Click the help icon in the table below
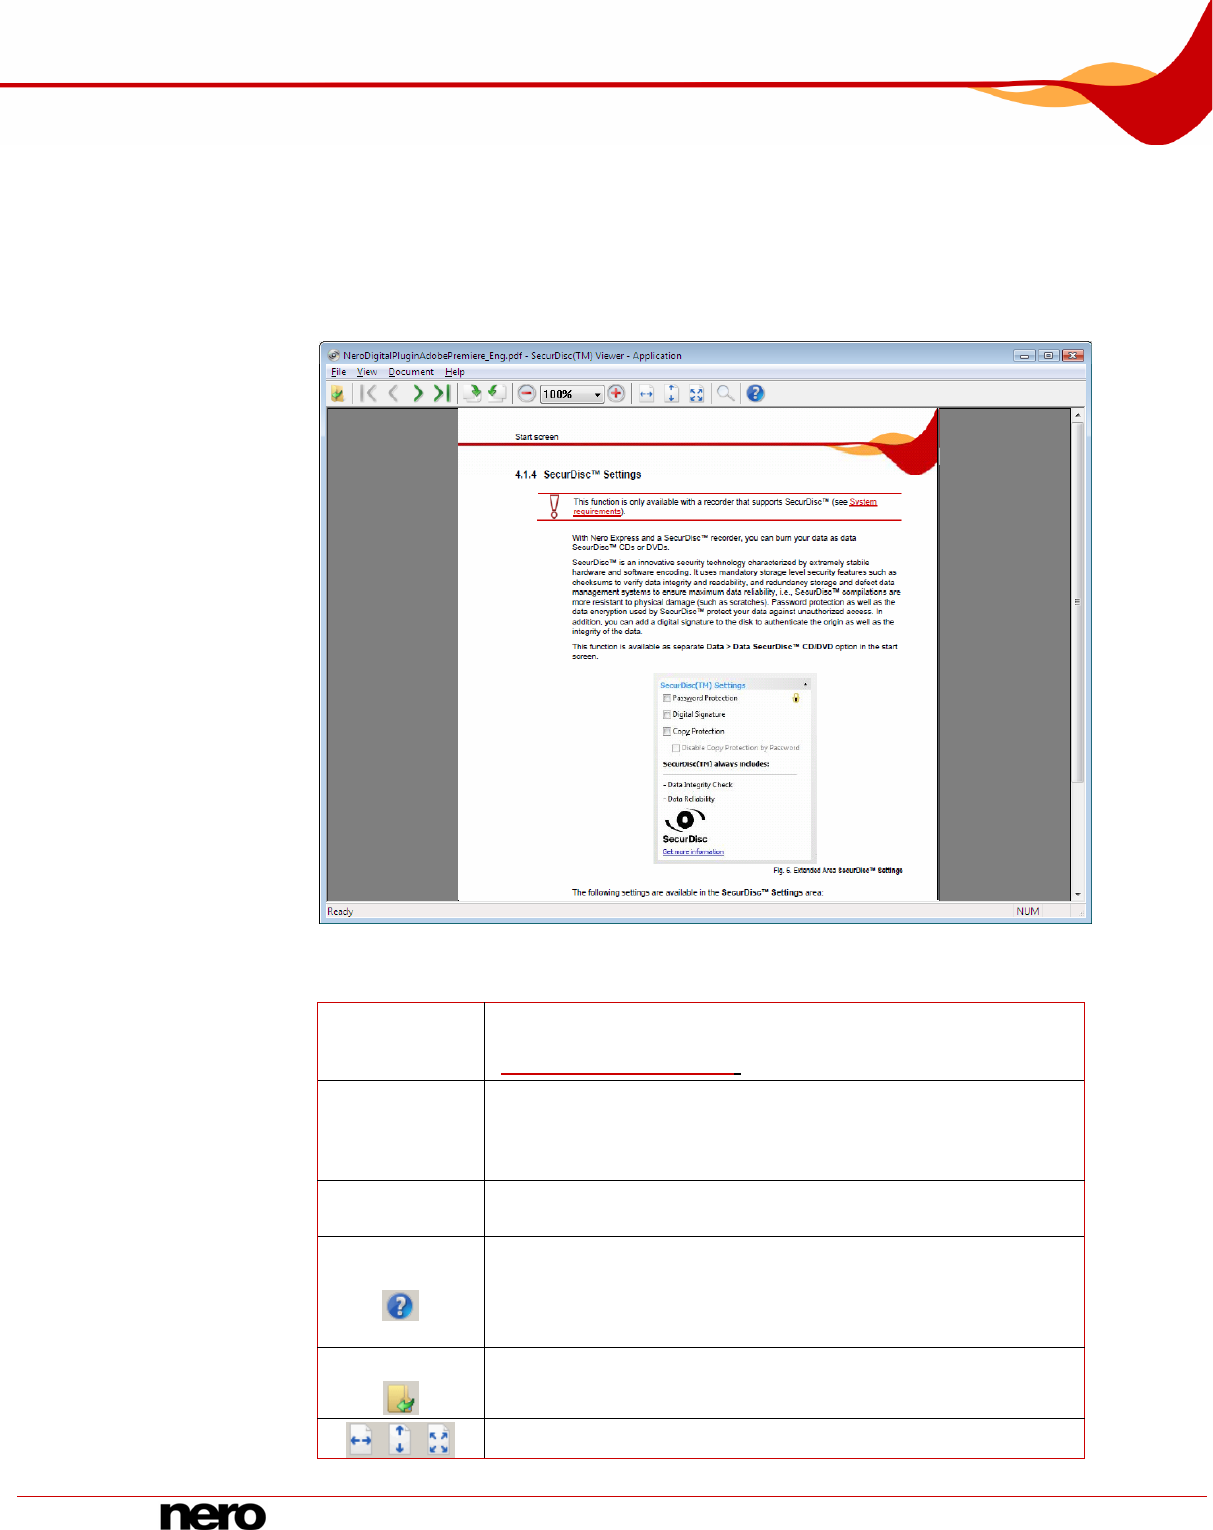The height and width of the screenshot is (1530, 1213). 400,1305
